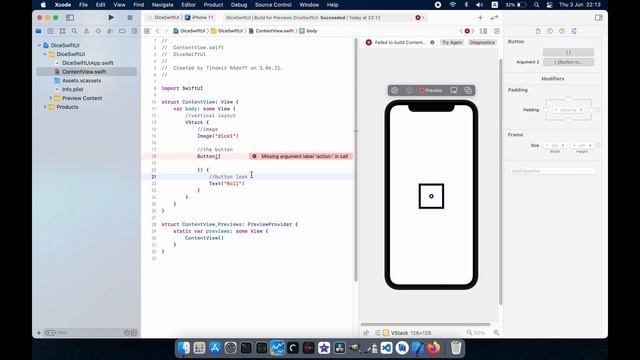Toggle code review with the arrows icon
The image size is (640, 360).
(494, 18)
